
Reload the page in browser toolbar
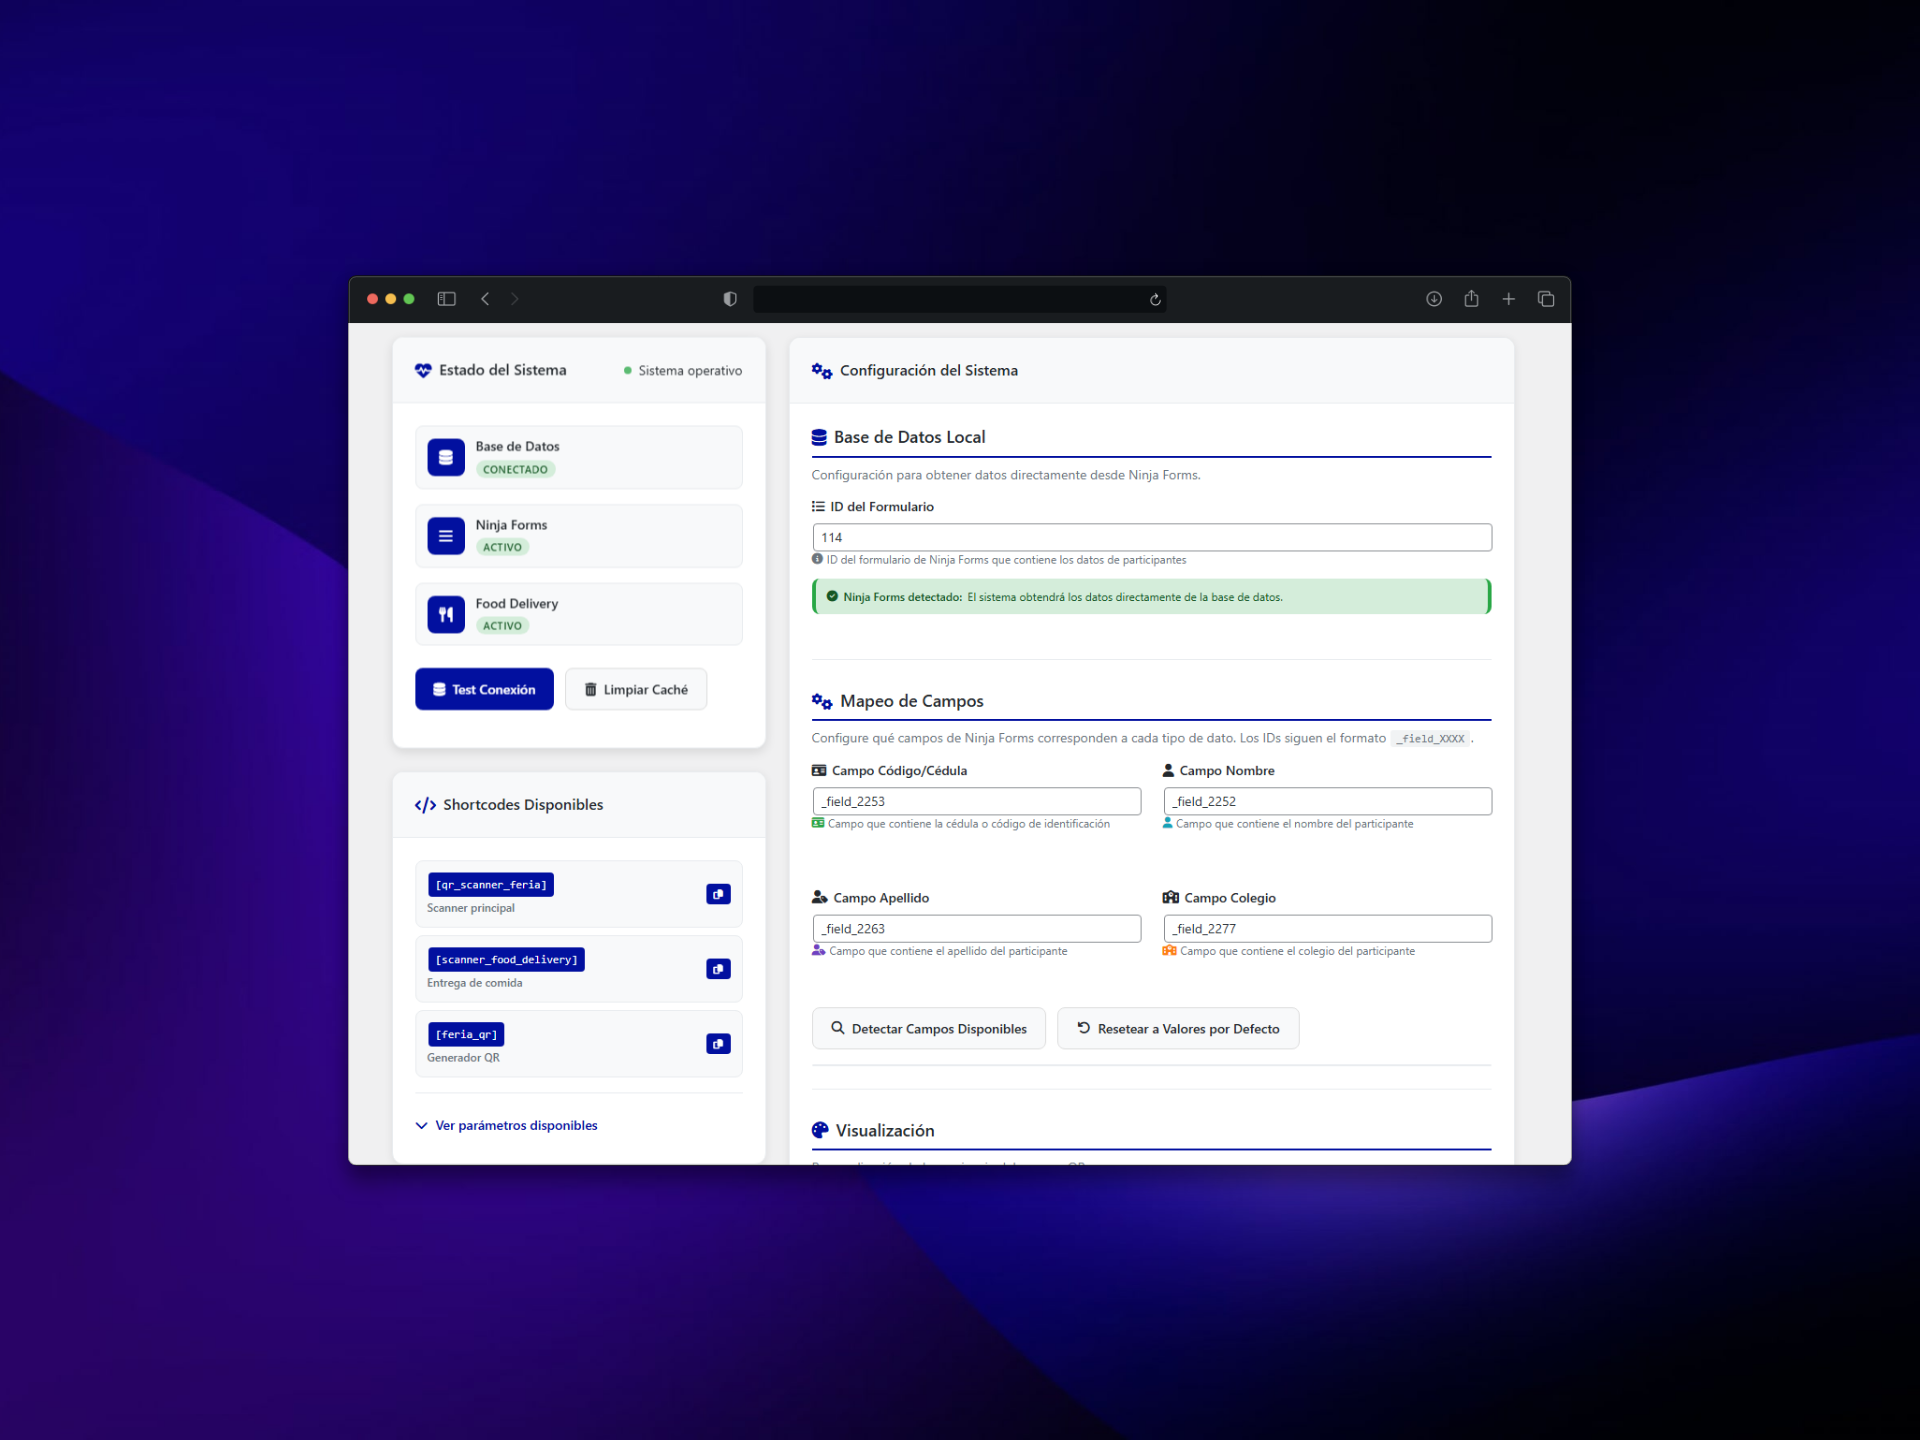[1155, 299]
